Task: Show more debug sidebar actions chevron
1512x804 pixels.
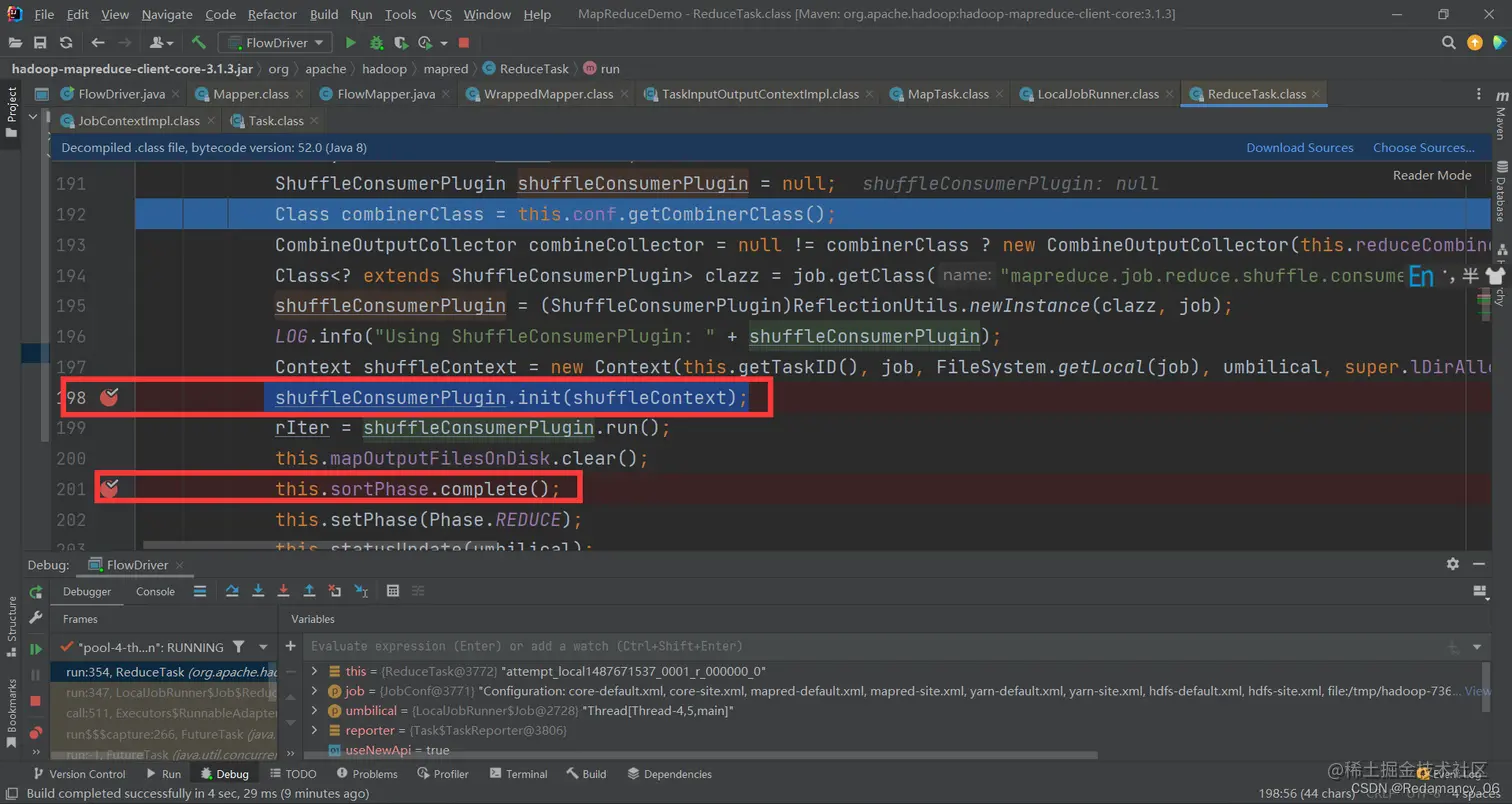Action: coord(36,753)
